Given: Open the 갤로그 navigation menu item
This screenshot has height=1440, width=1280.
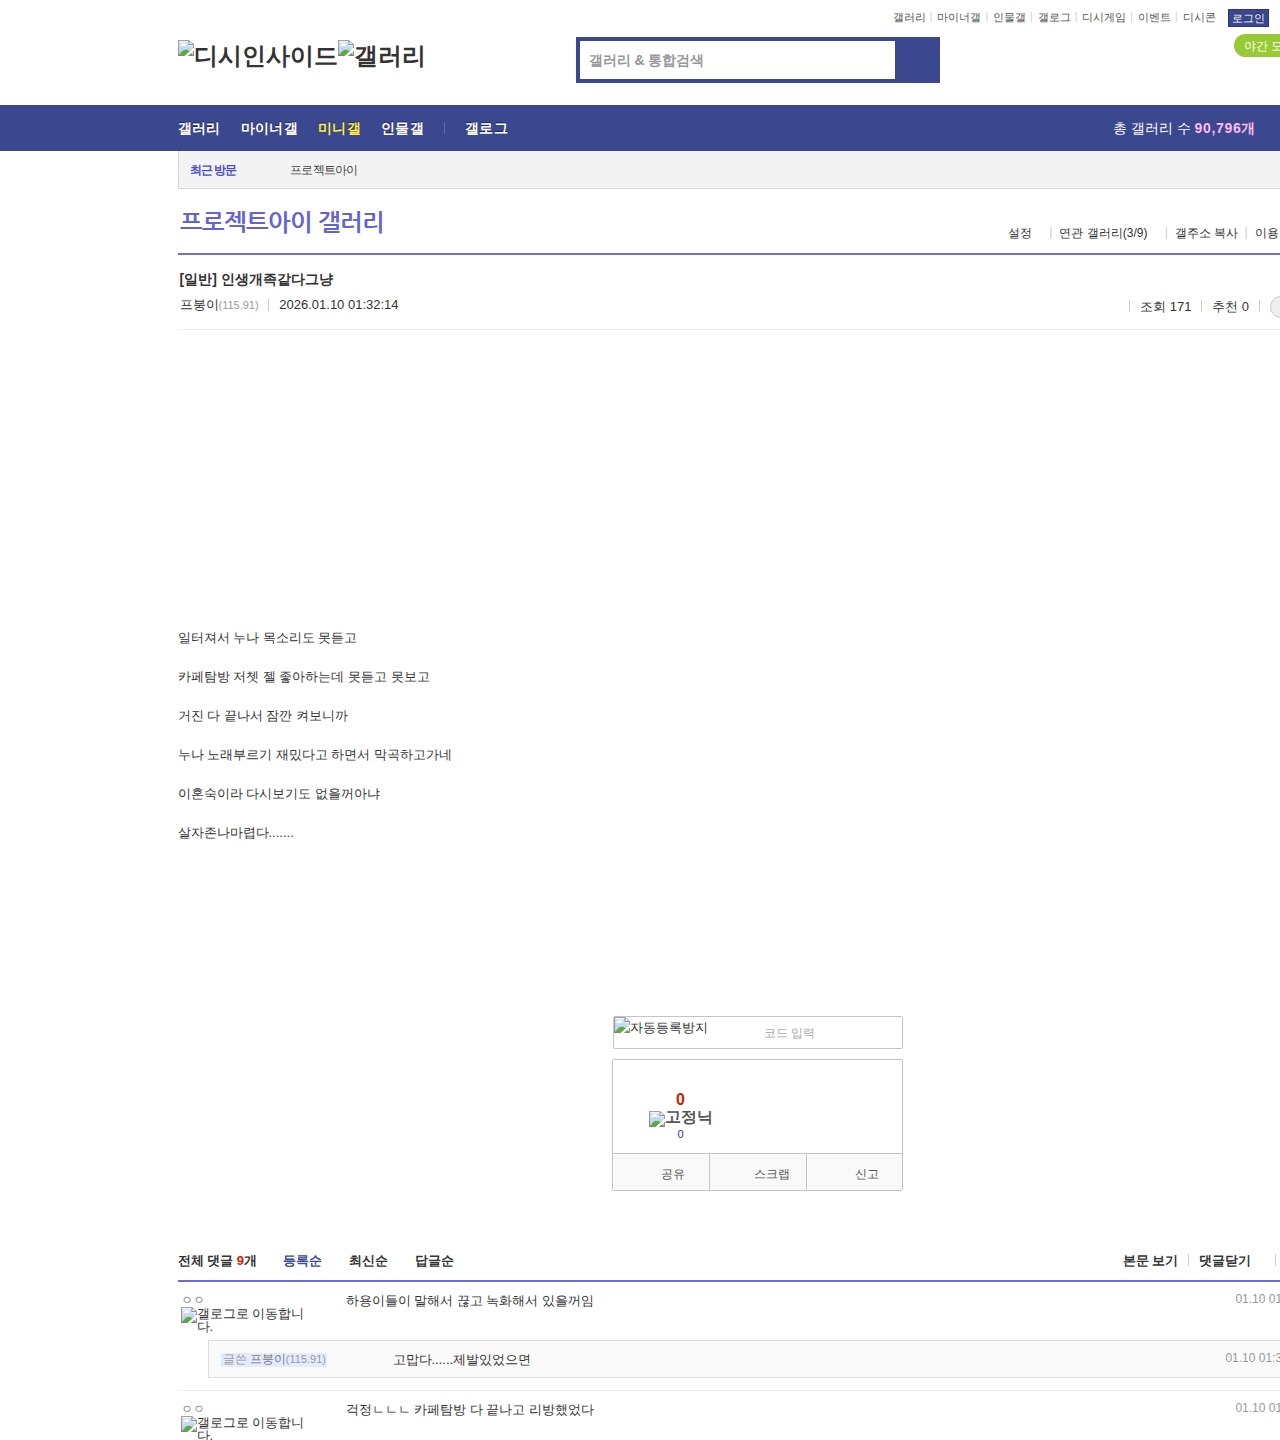Looking at the screenshot, I should point(486,128).
